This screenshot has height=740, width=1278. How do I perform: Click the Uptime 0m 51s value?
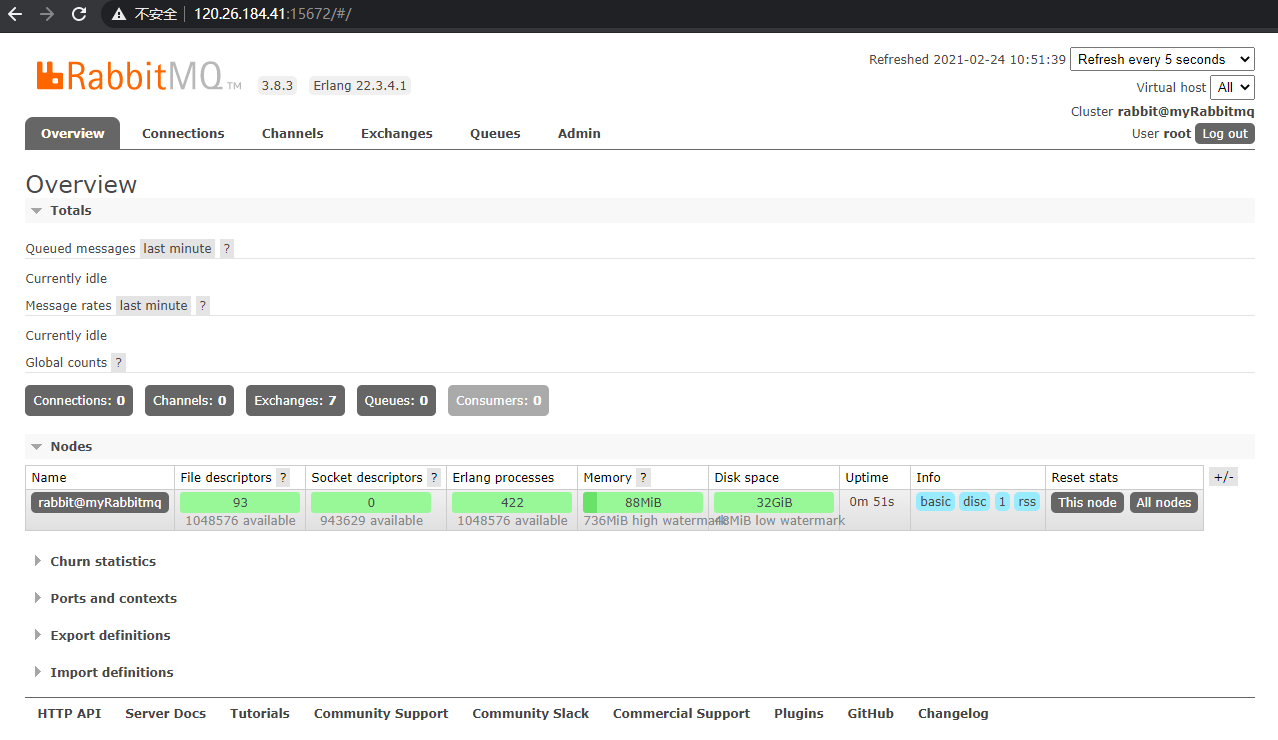click(x=872, y=501)
